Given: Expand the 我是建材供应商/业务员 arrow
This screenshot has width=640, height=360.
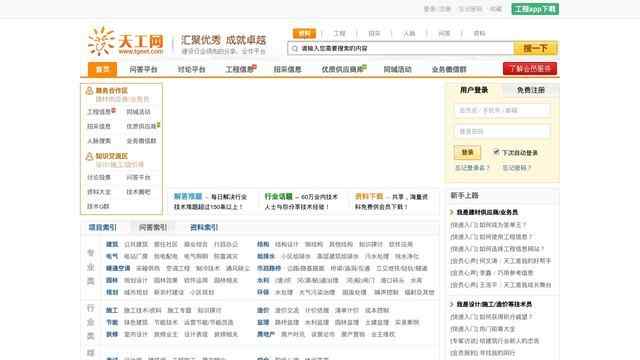Looking at the screenshot, I should tap(452, 212).
